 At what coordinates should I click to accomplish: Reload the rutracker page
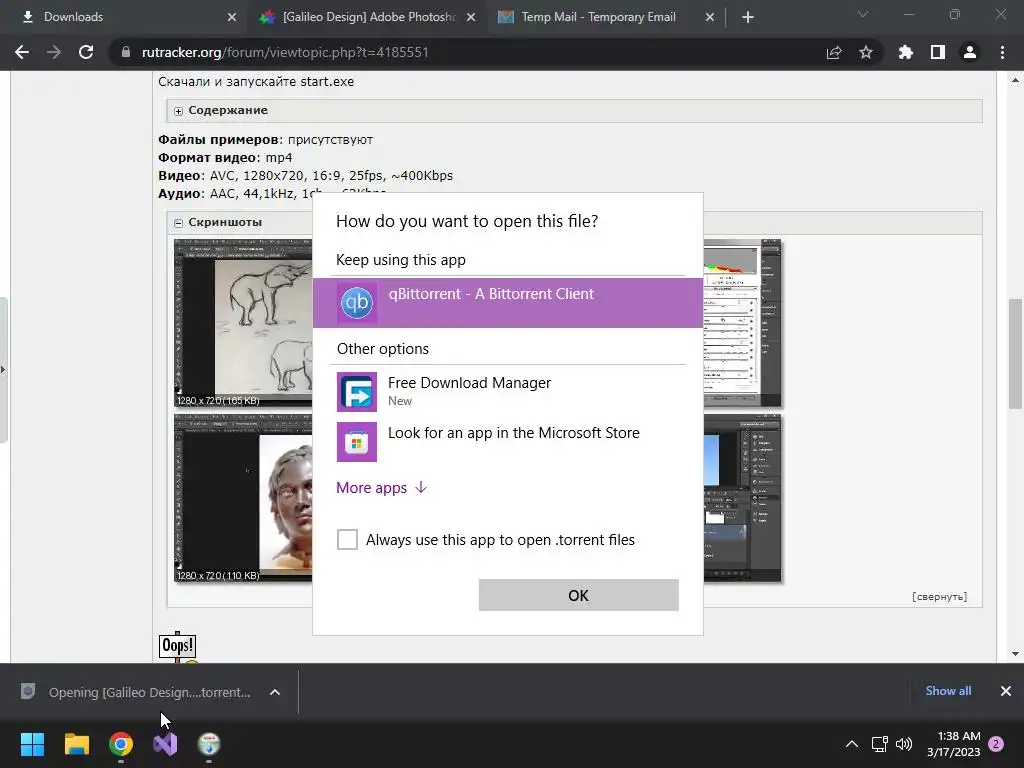86,52
